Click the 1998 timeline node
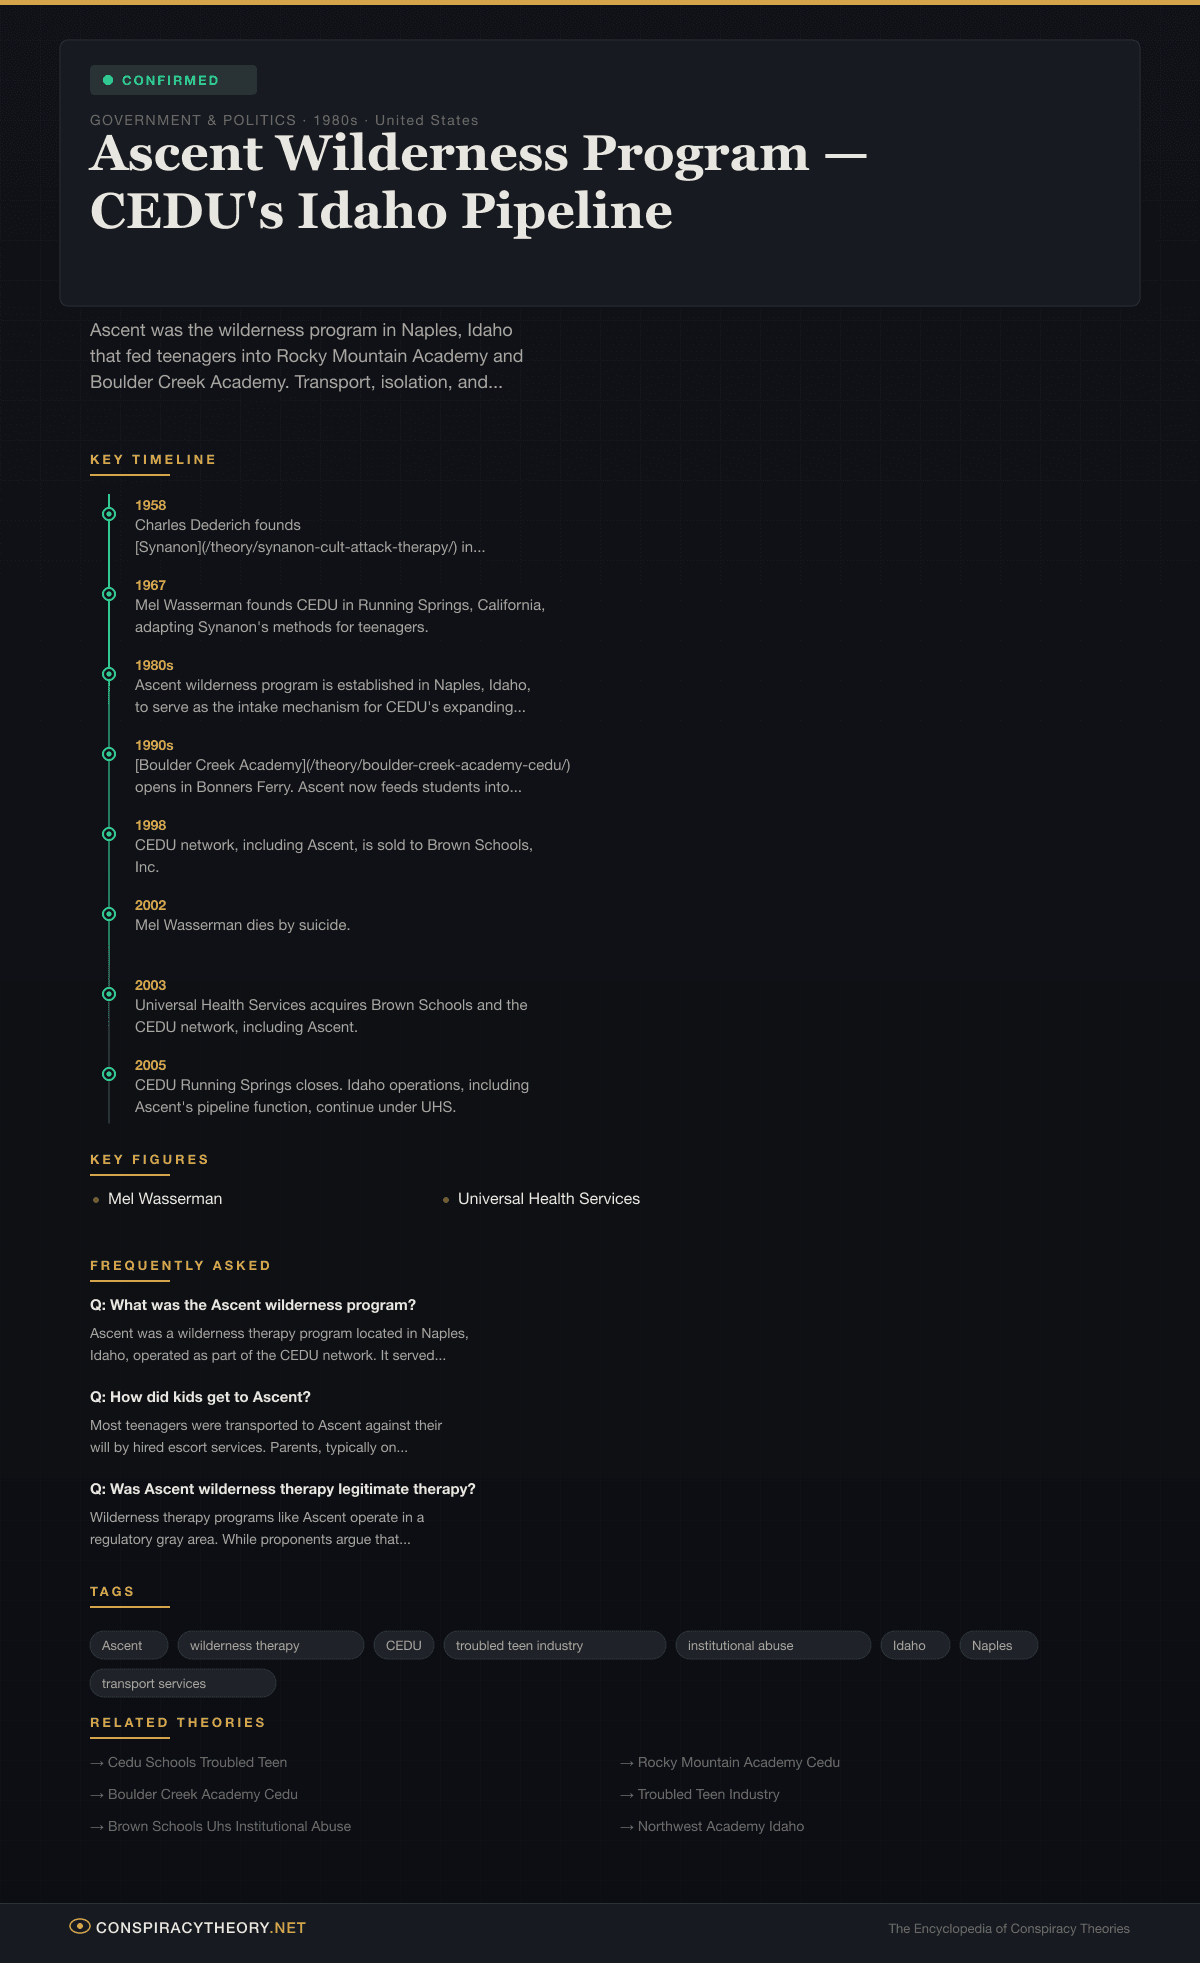Screen dimensions: 1200x1963 click(x=109, y=834)
